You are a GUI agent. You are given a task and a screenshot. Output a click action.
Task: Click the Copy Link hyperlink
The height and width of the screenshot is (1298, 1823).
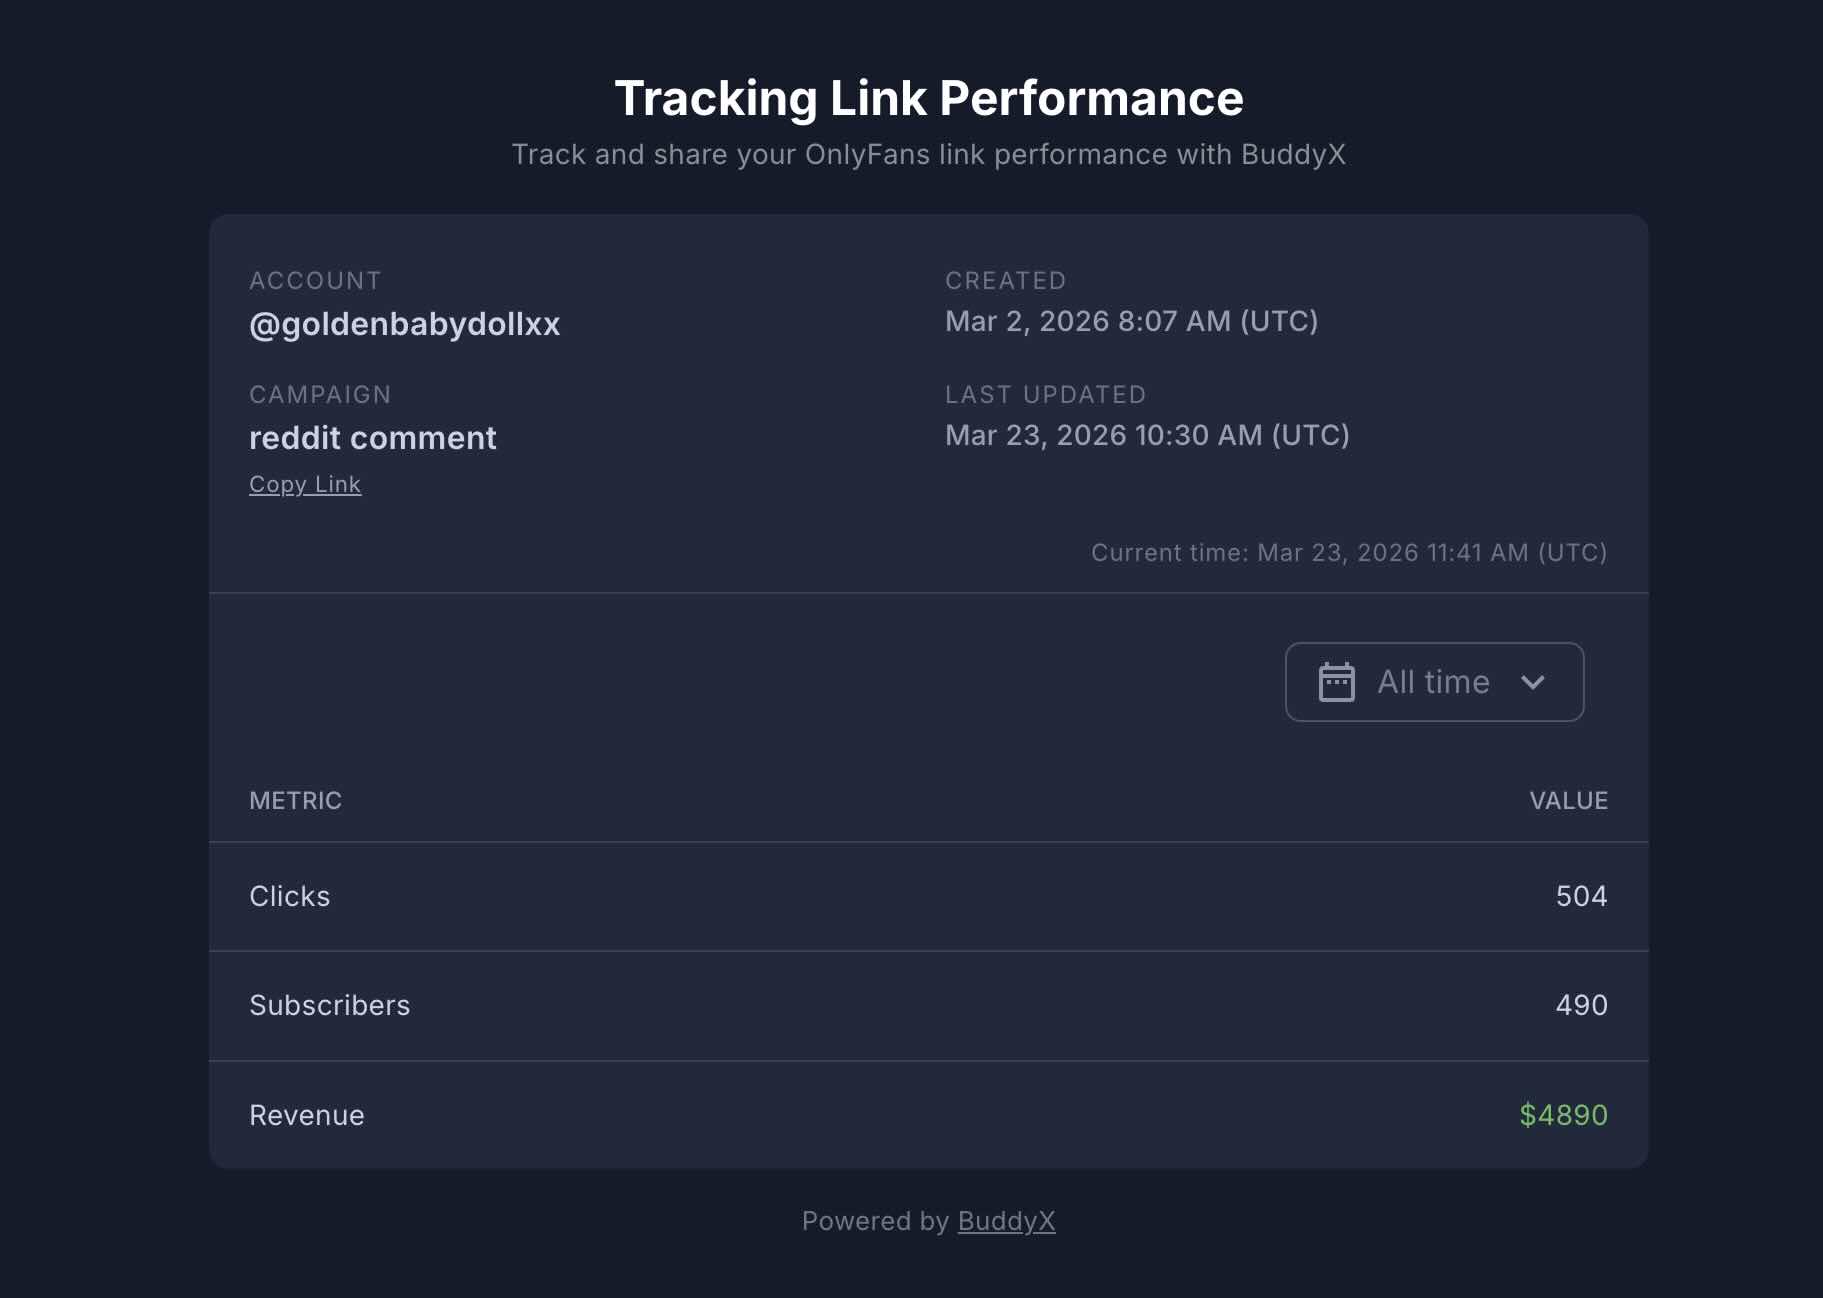coord(305,485)
